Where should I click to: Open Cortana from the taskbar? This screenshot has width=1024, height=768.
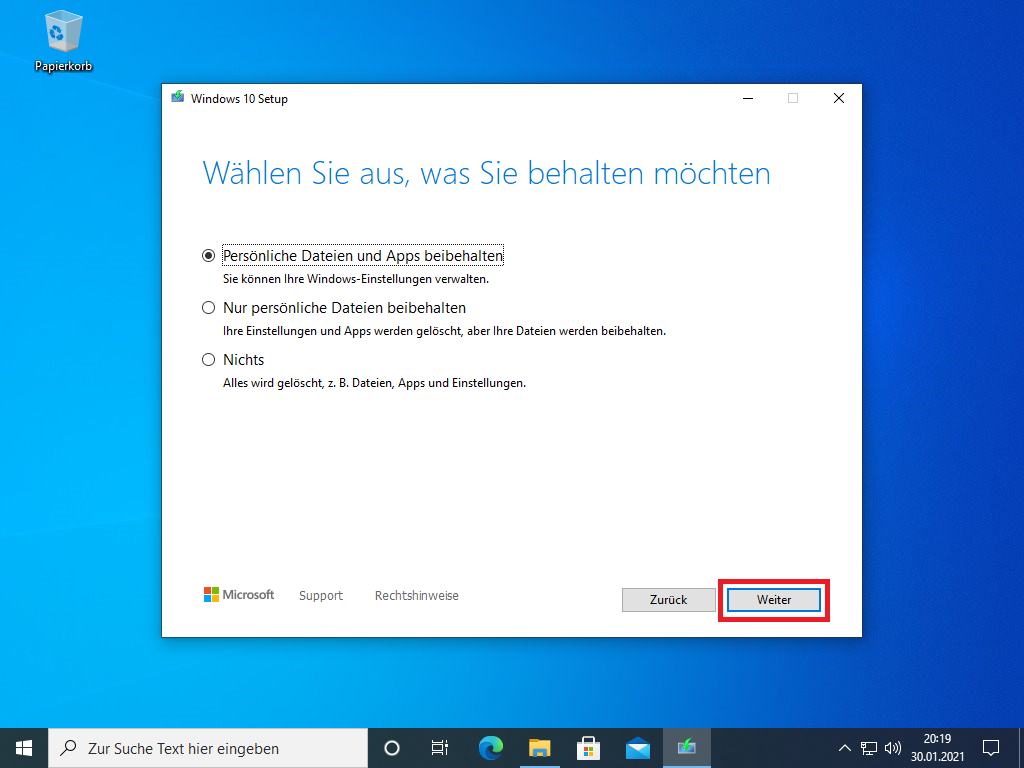click(392, 748)
